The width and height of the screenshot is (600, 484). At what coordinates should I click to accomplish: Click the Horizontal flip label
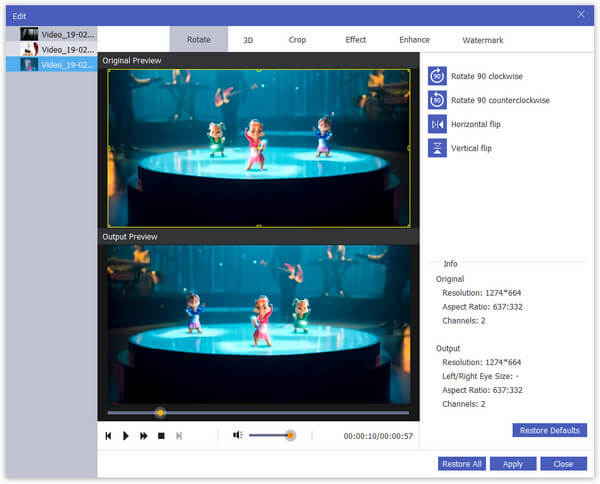(x=476, y=124)
